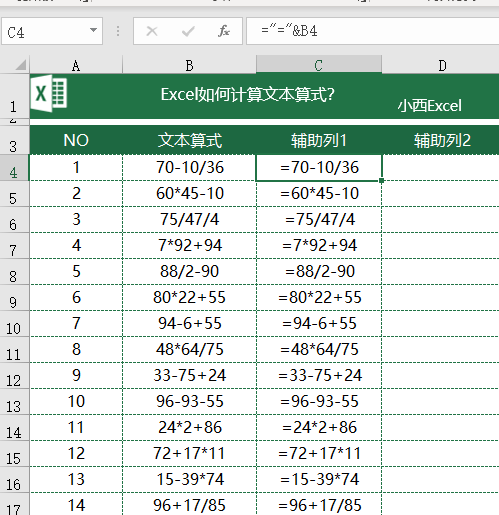Click the NO header cell
The height and width of the screenshot is (515, 499).
click(x=76, y=140)
